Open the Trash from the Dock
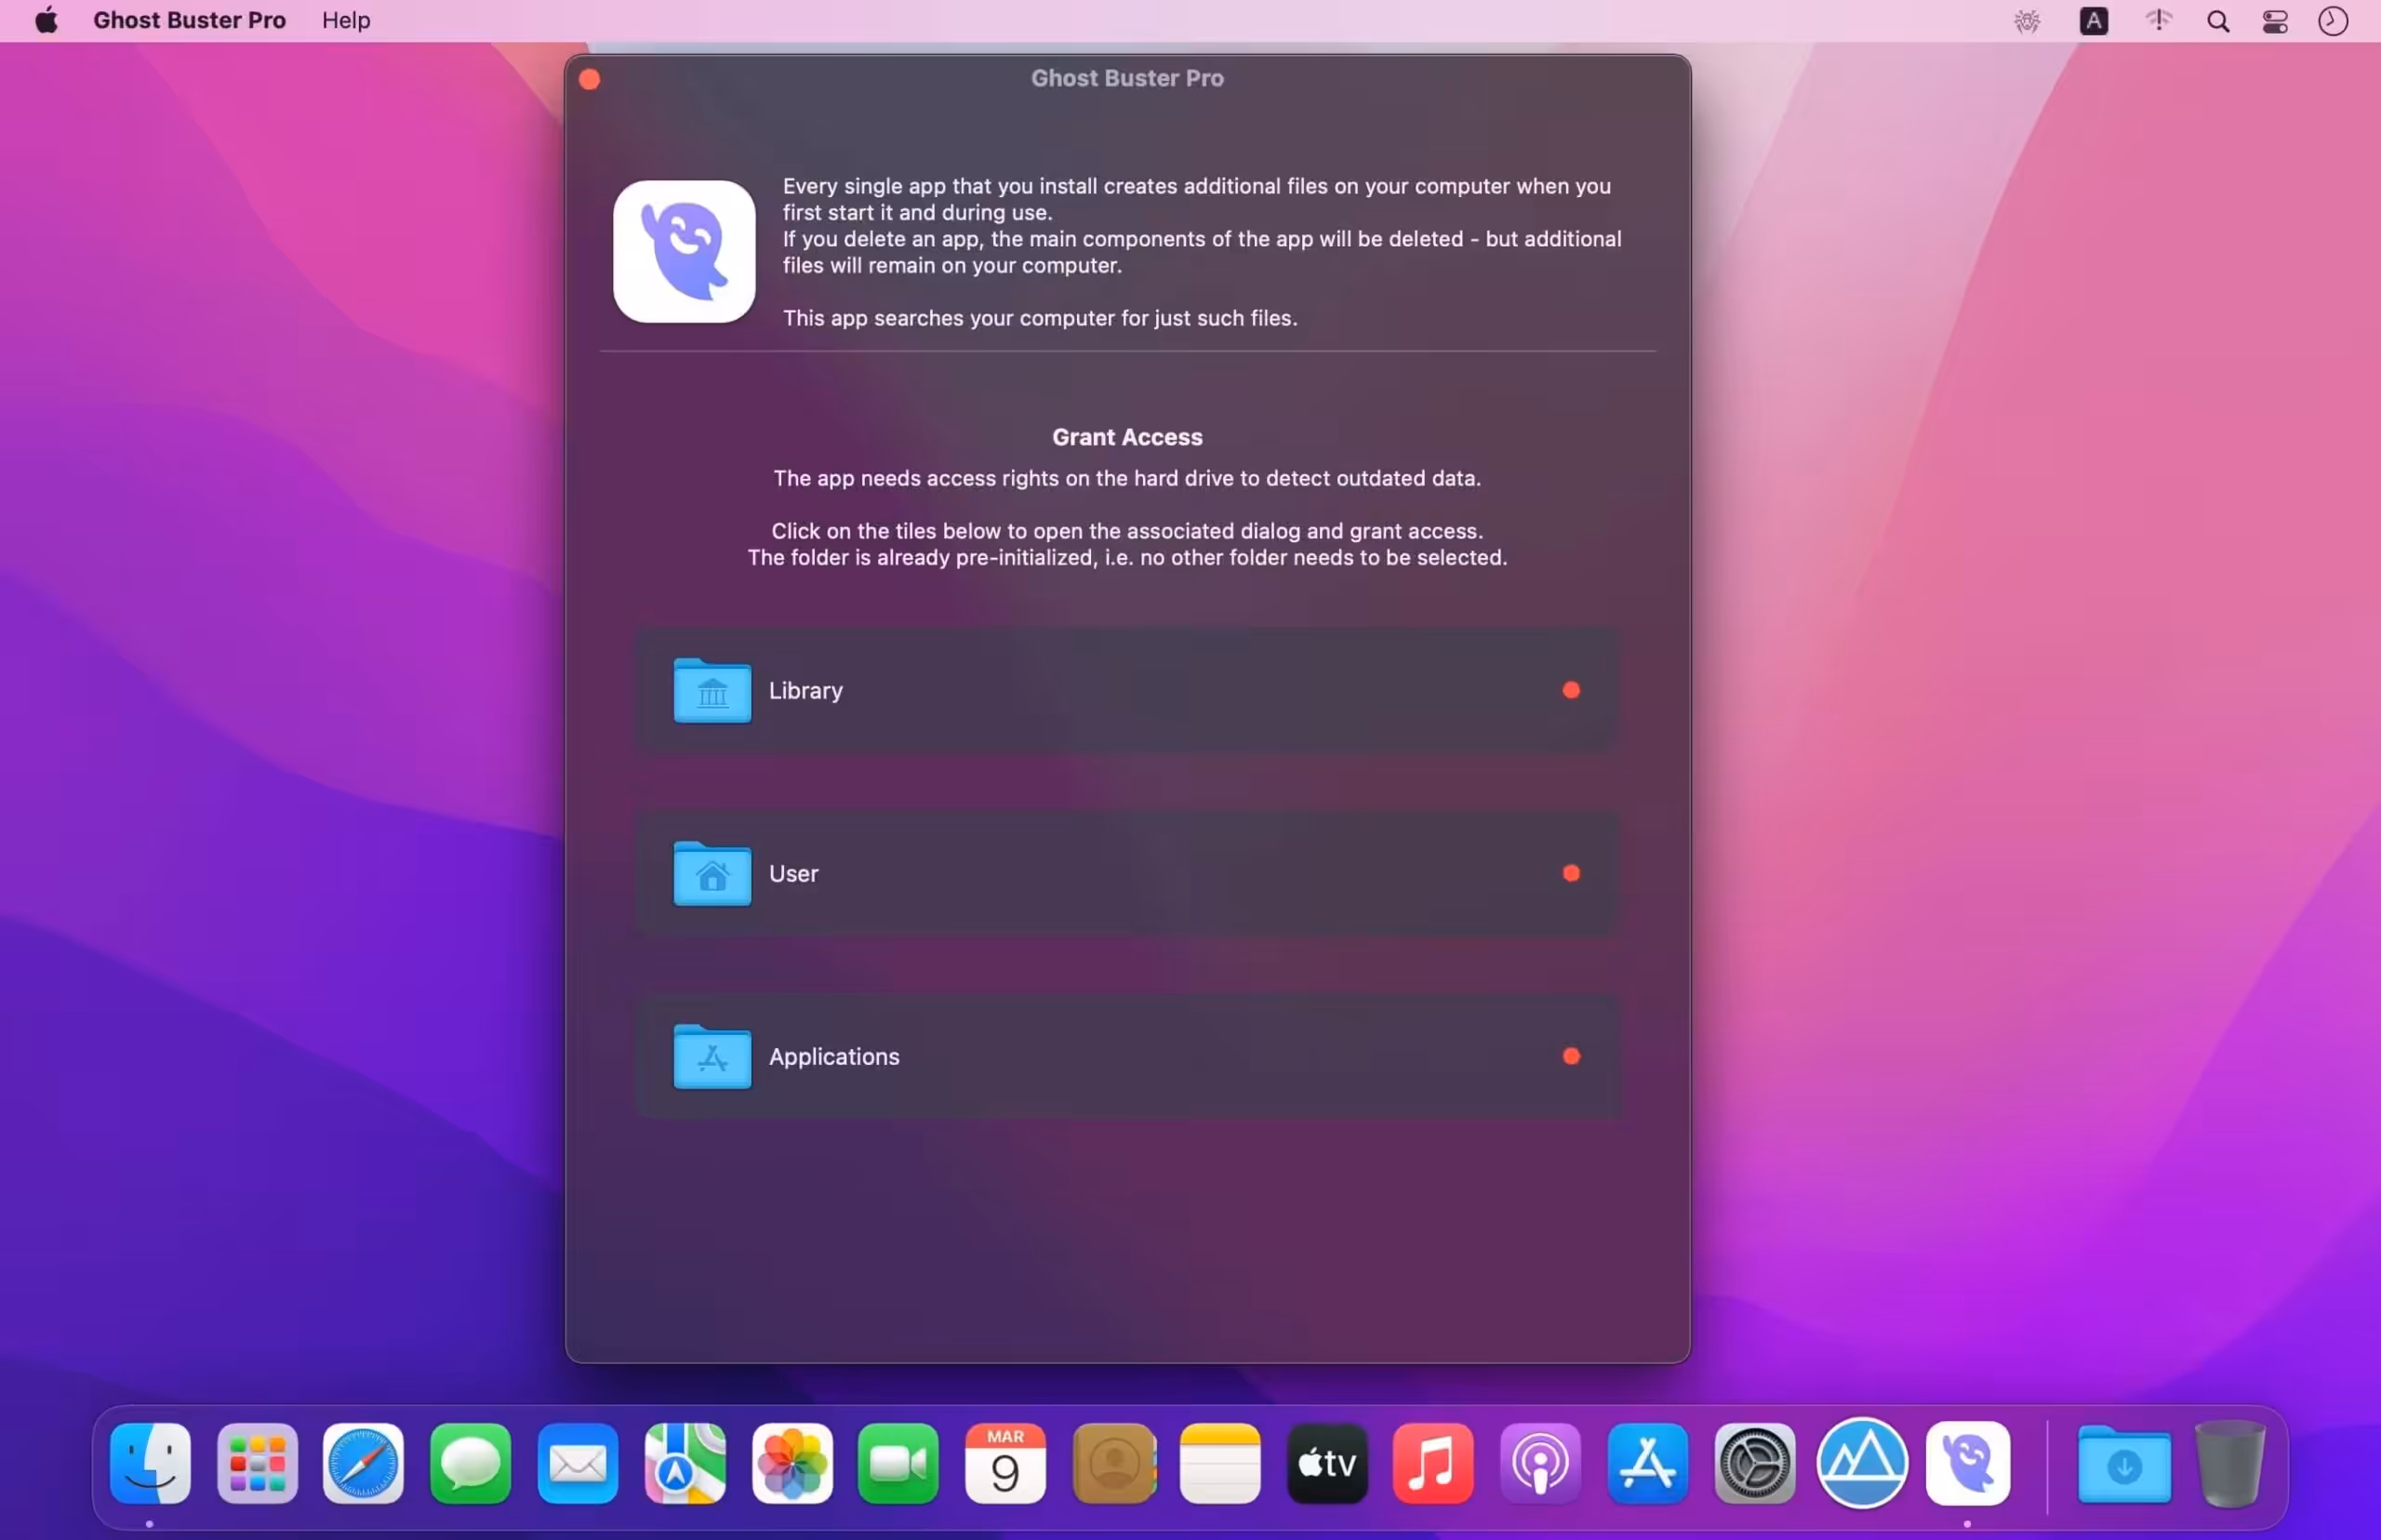The height and width of the screenshot is (1540, 2381). click(2229, 1463)
